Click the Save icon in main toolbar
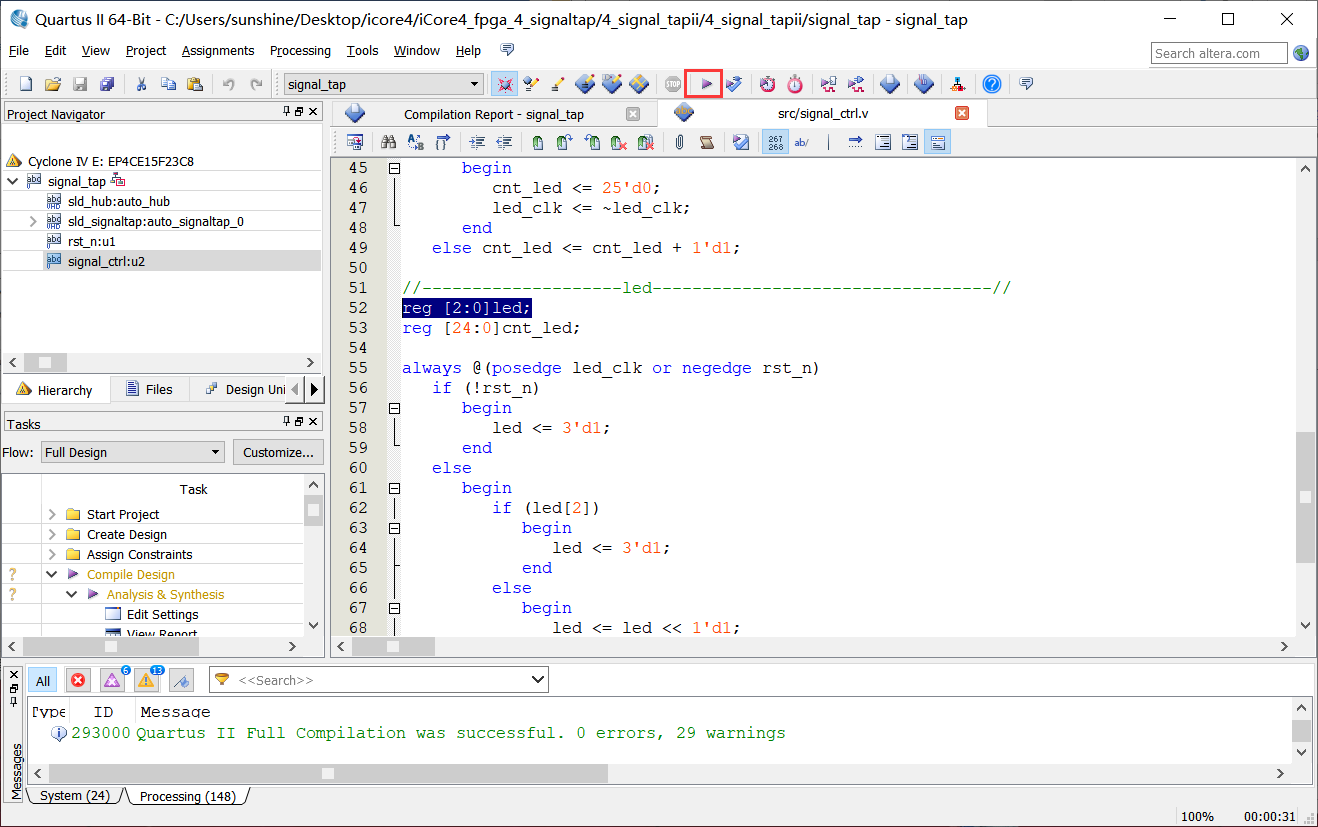Viewport: 1318px width, 827px height. pos(80,84)
